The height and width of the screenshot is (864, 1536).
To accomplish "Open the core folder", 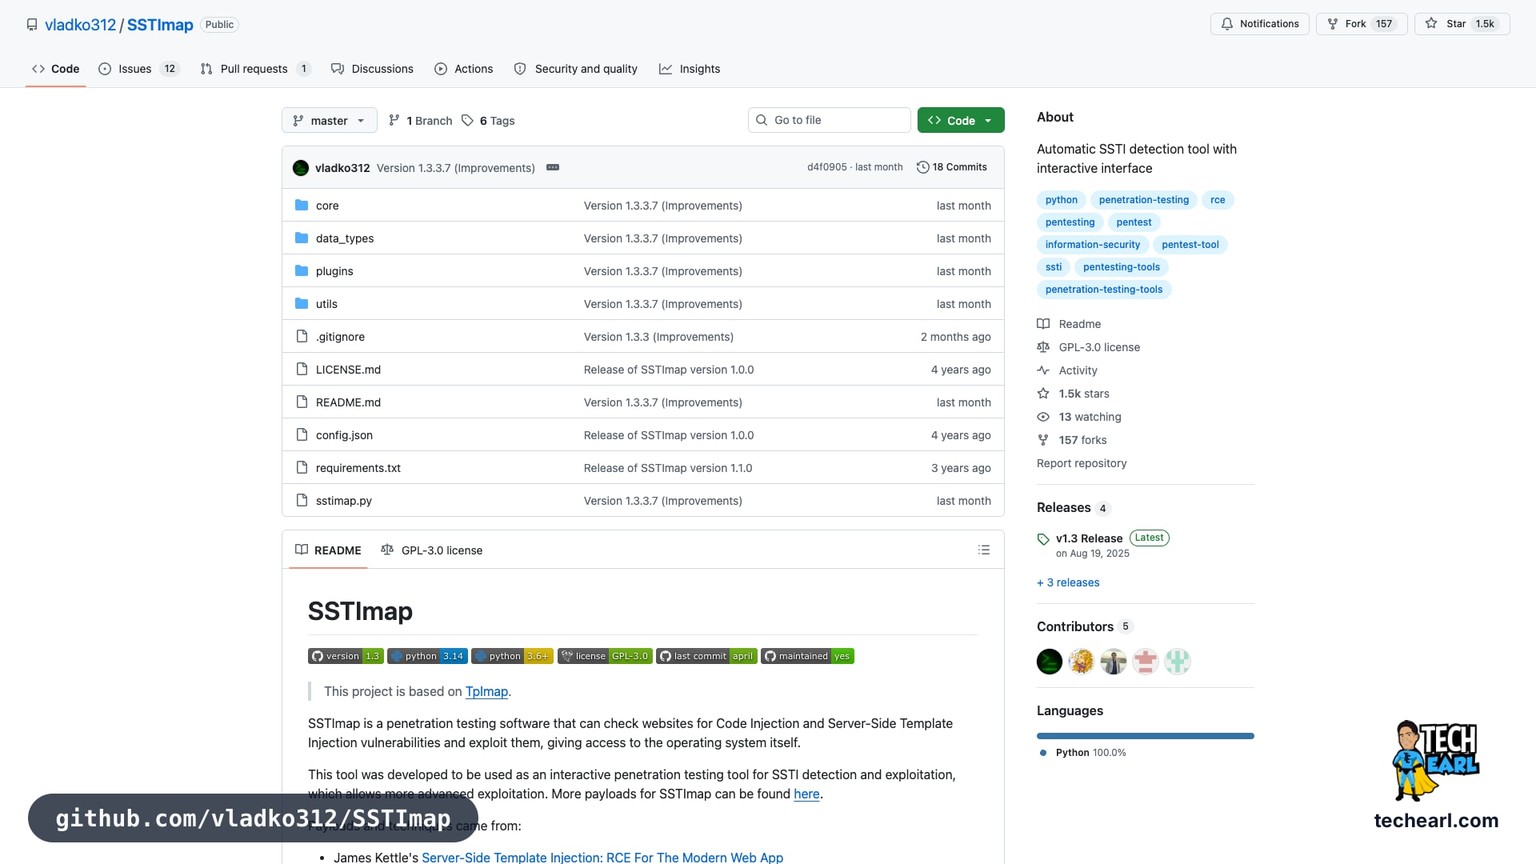I will tap(327, 206).
